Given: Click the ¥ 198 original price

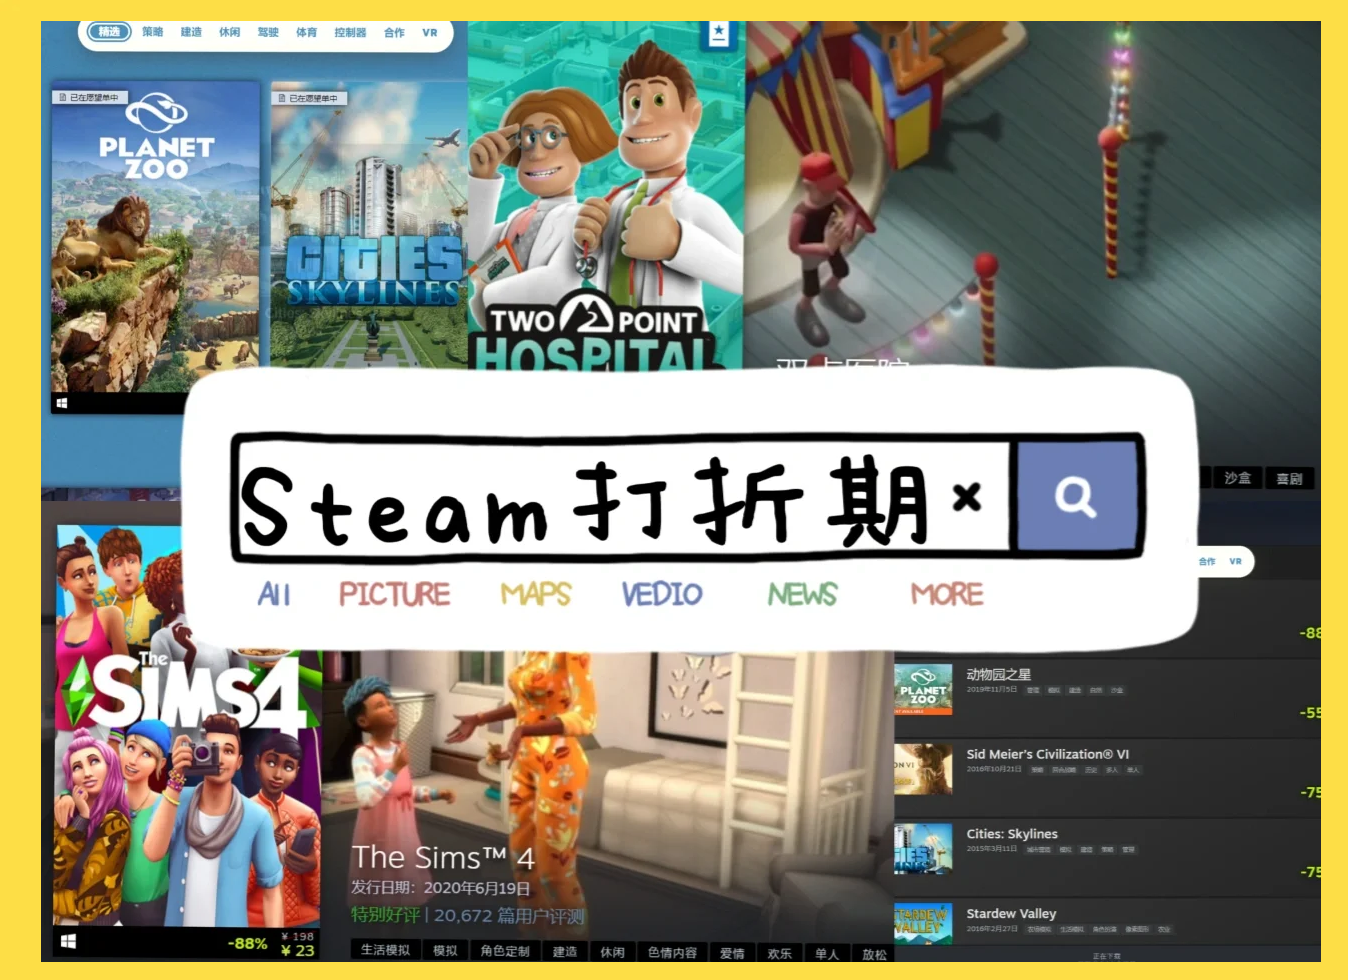Looking at the screenshot, I should tap(297, 936).
